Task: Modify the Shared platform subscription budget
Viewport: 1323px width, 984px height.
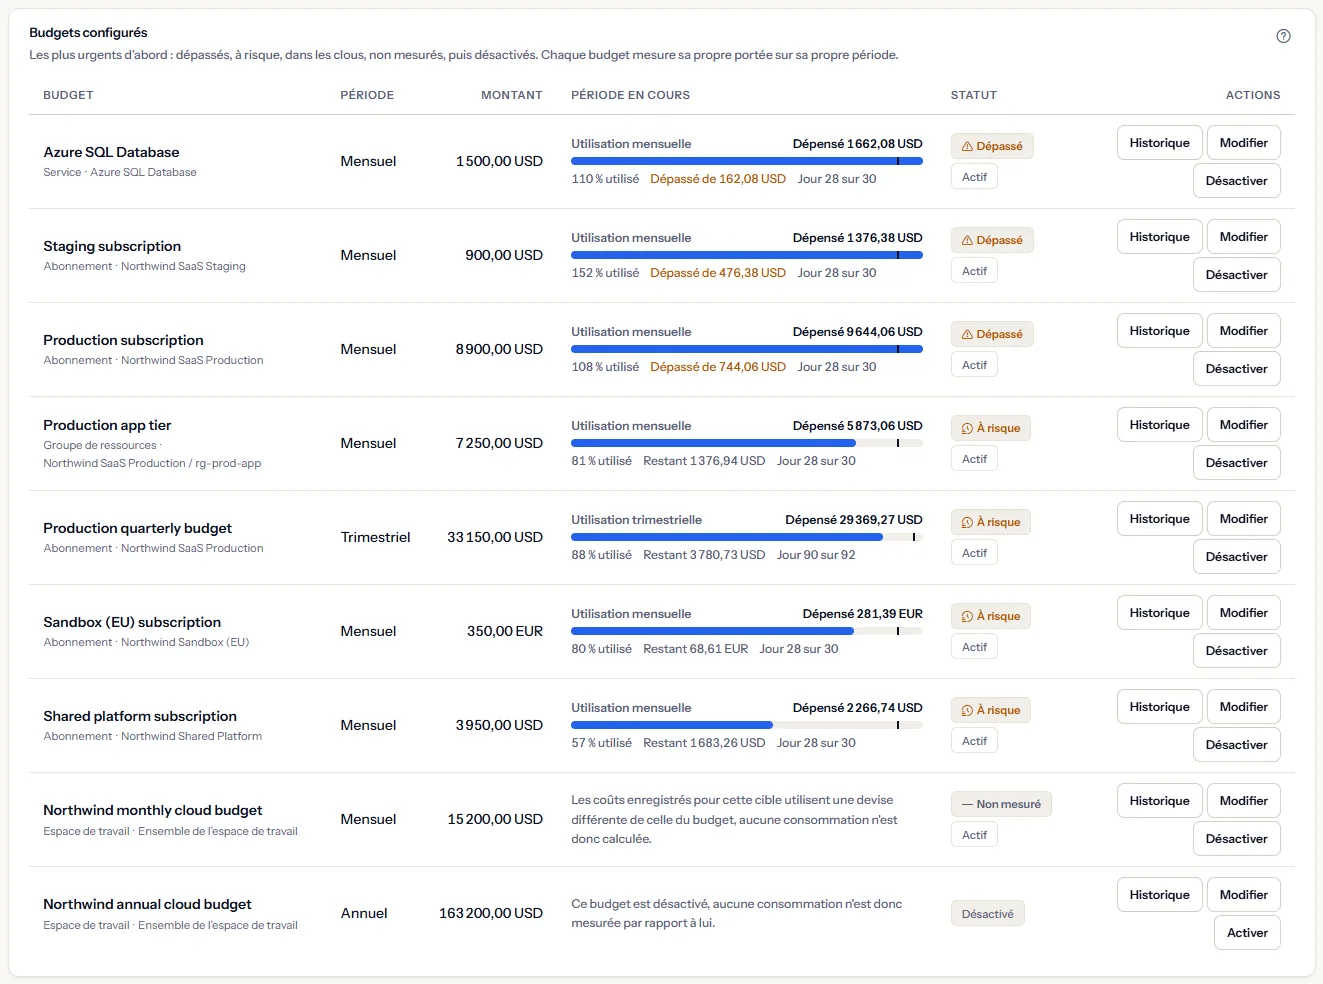Action: [1243, 707]
